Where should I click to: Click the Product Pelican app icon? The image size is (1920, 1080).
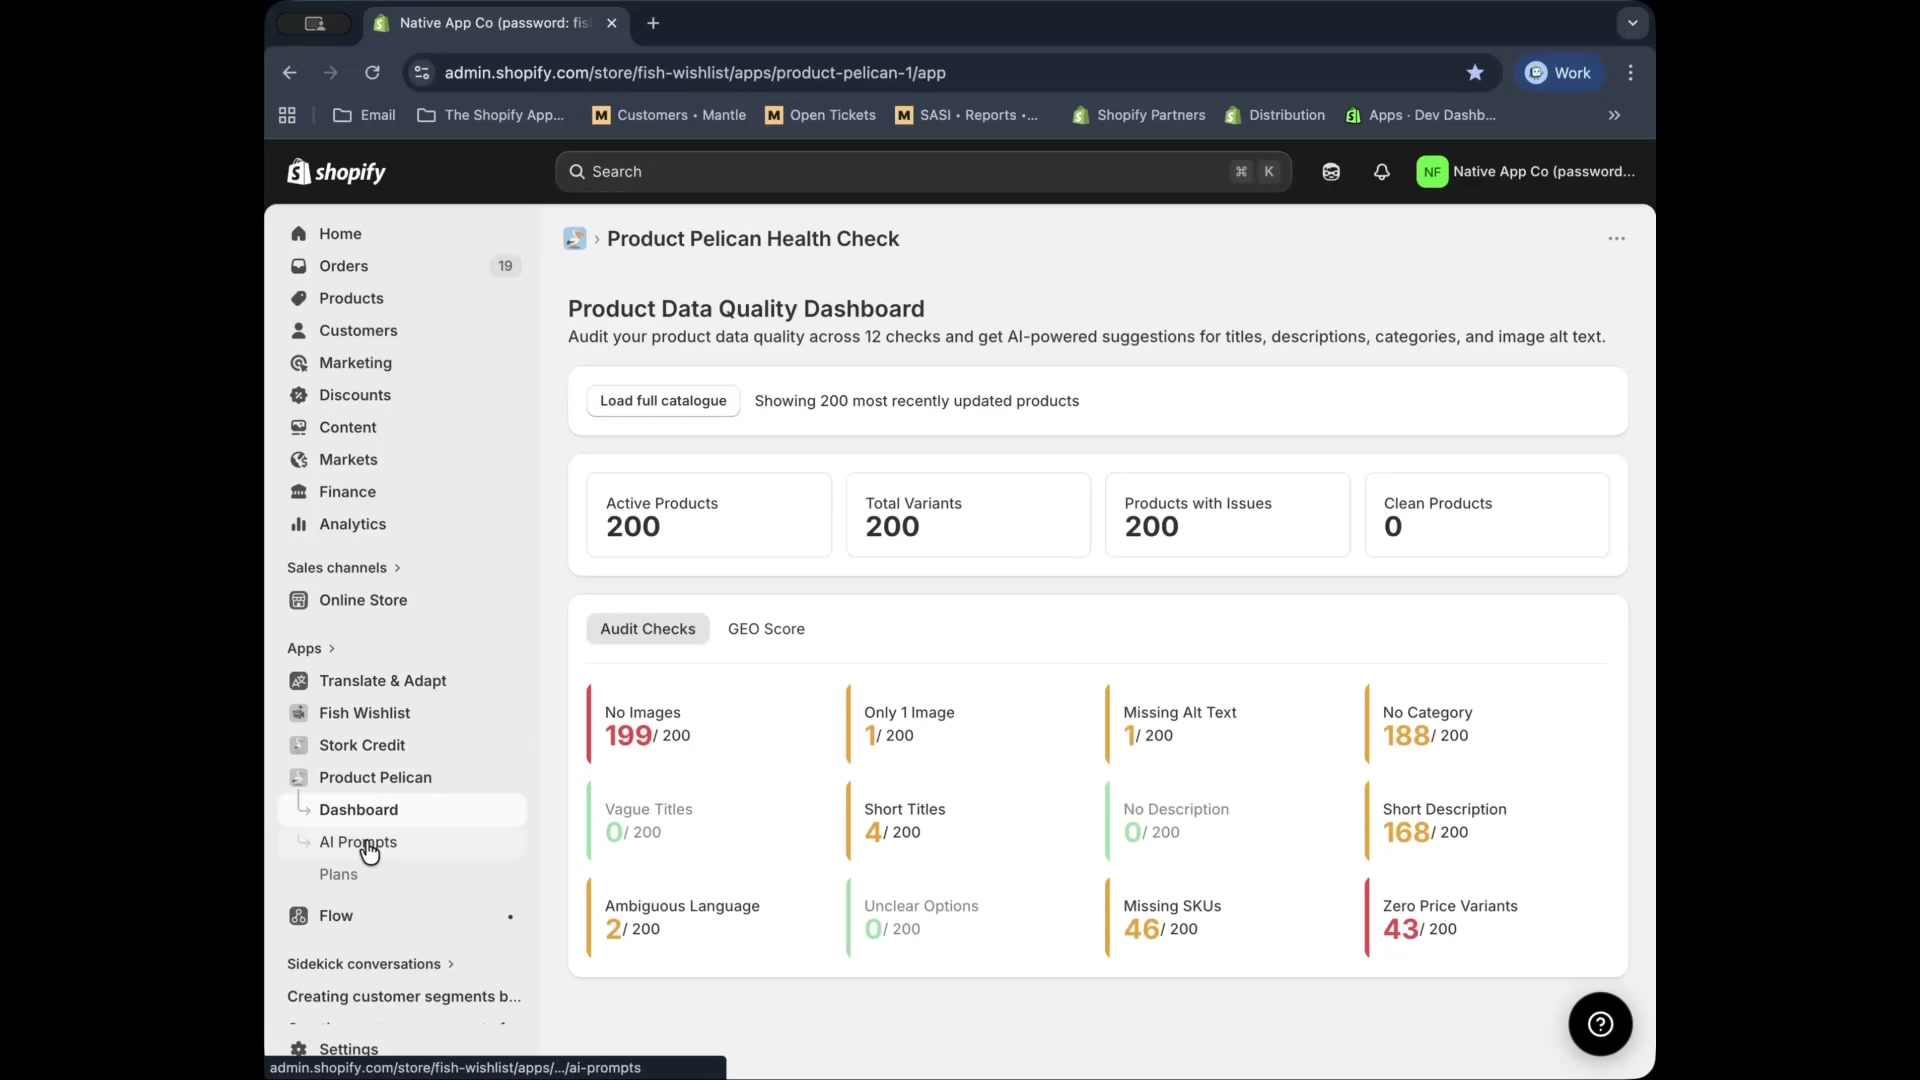click(300, 777)
